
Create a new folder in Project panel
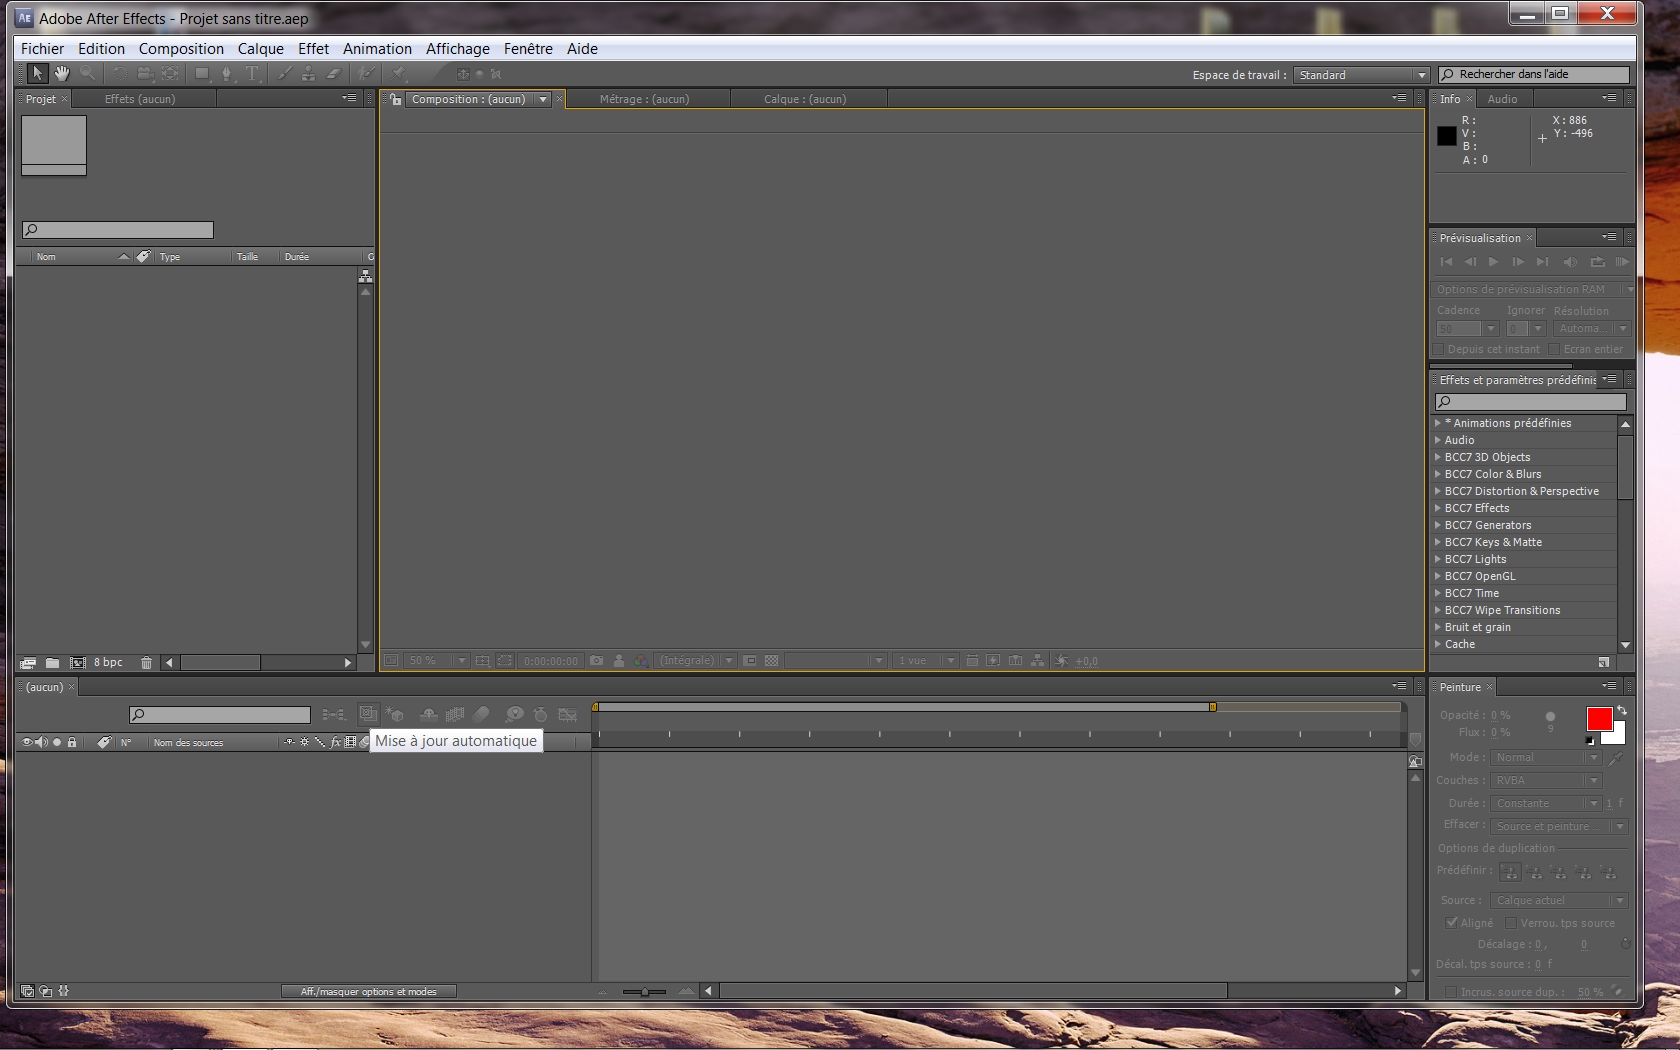click(x=52, y=663)
